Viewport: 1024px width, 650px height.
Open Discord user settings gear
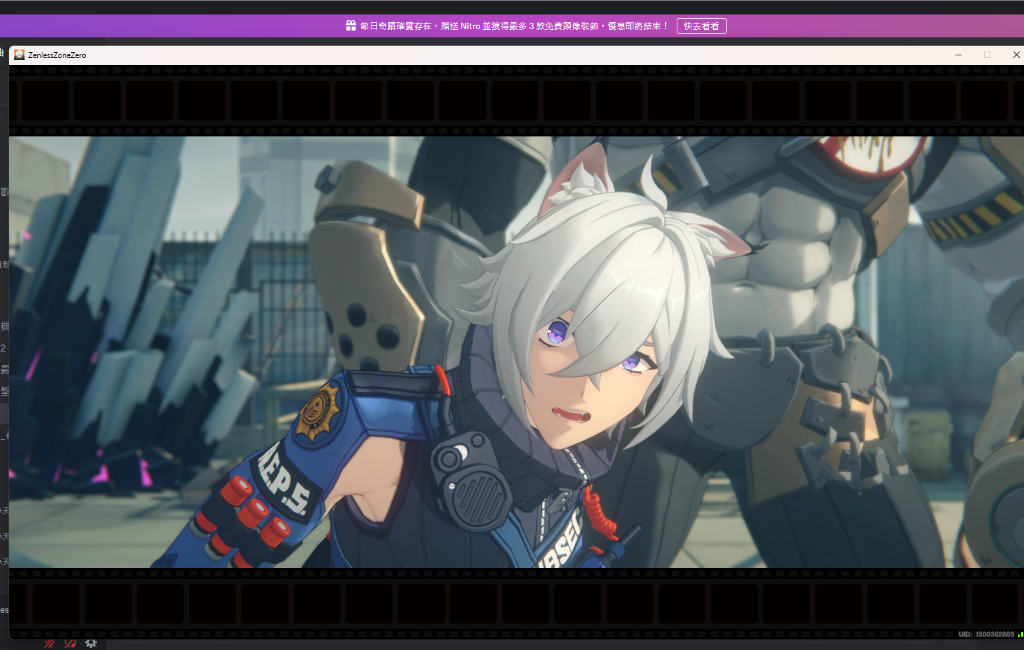(91, 643)
